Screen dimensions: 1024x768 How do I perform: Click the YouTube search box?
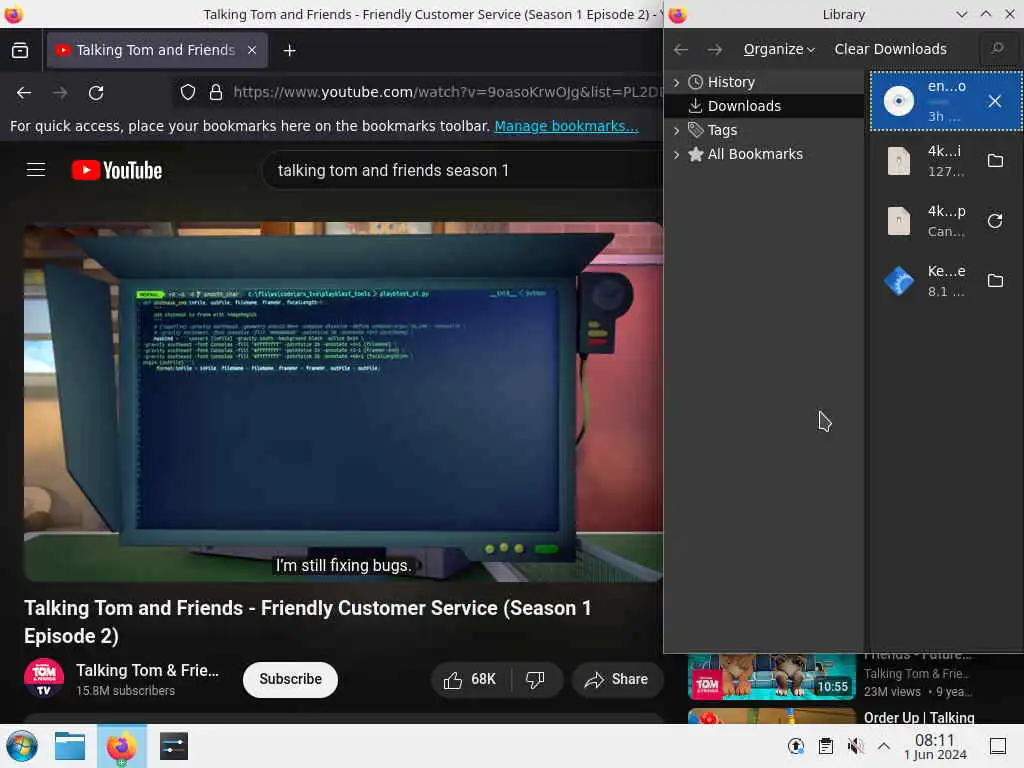[x=462, y=170]
